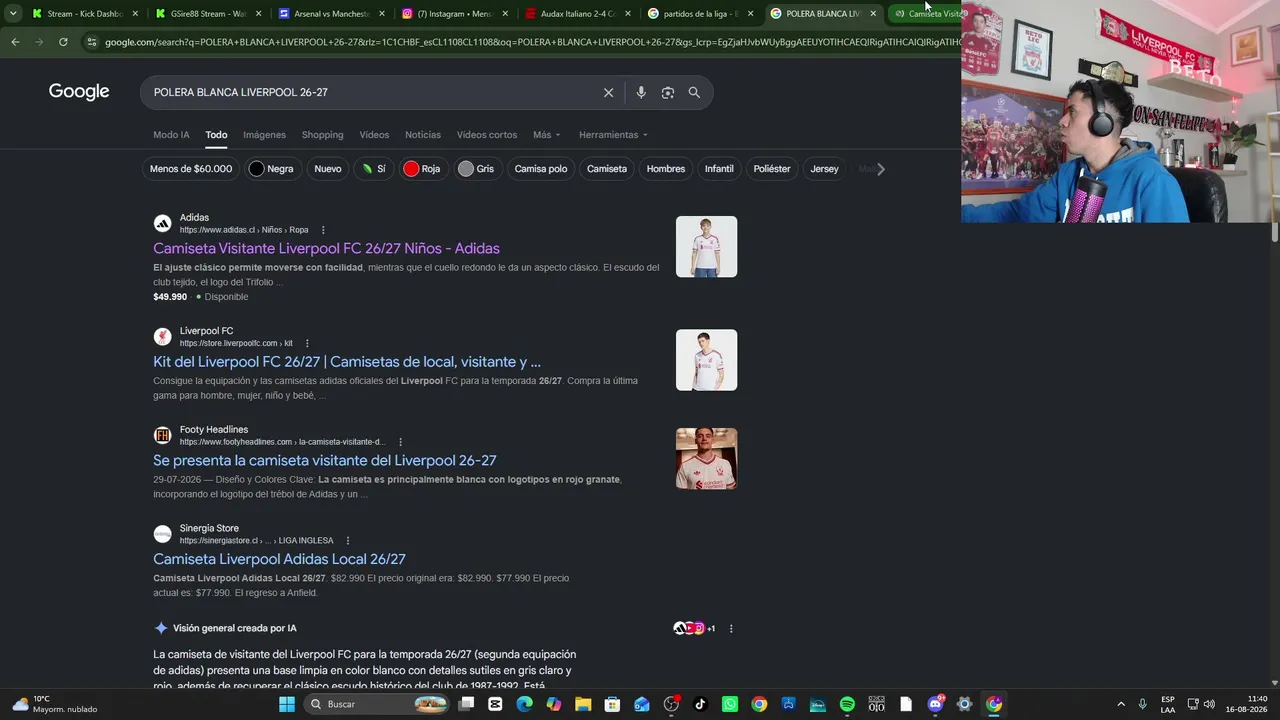
Task: Switch to the Instagram tab
Action: [454, 14]
